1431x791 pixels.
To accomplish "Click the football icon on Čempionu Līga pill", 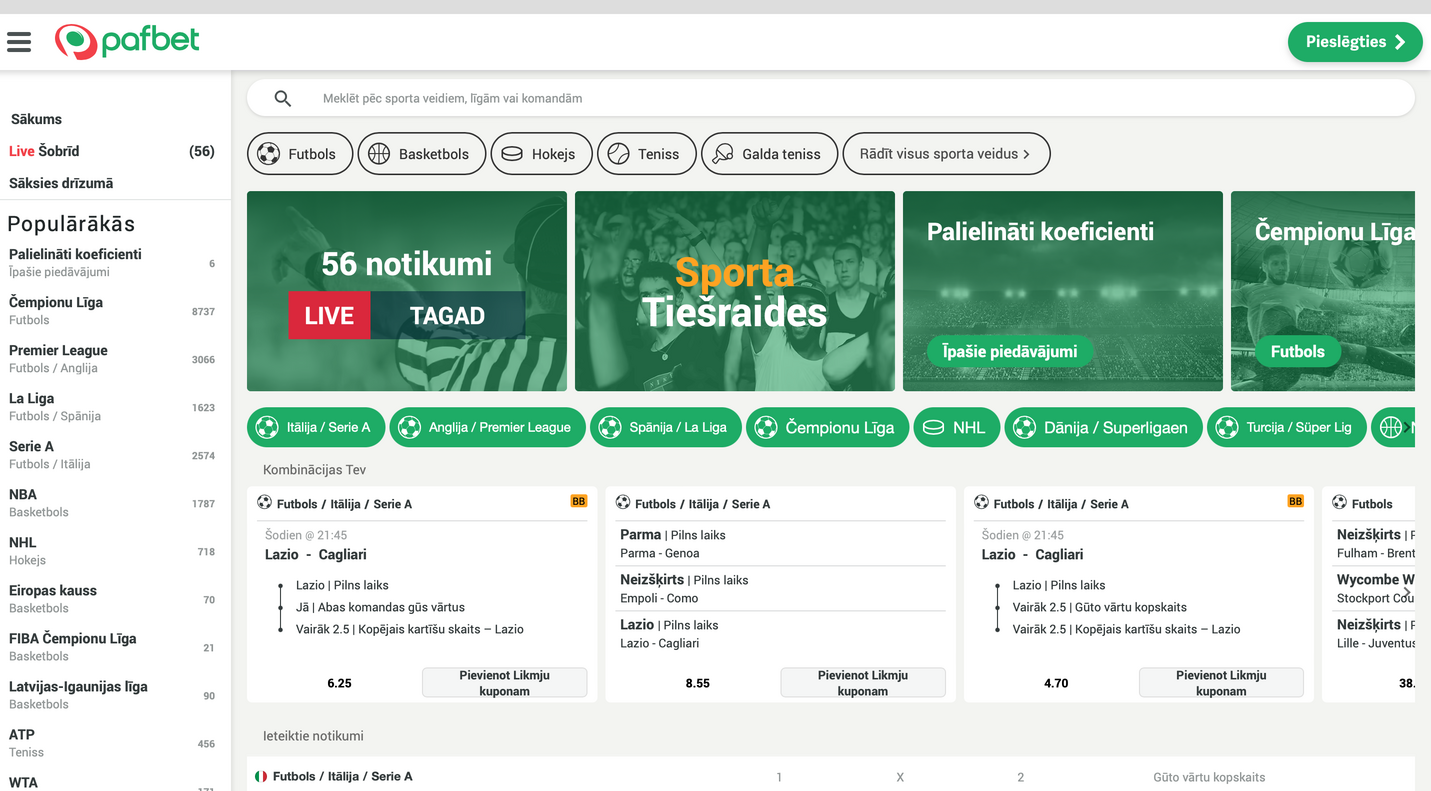I will tap(766, 428).
